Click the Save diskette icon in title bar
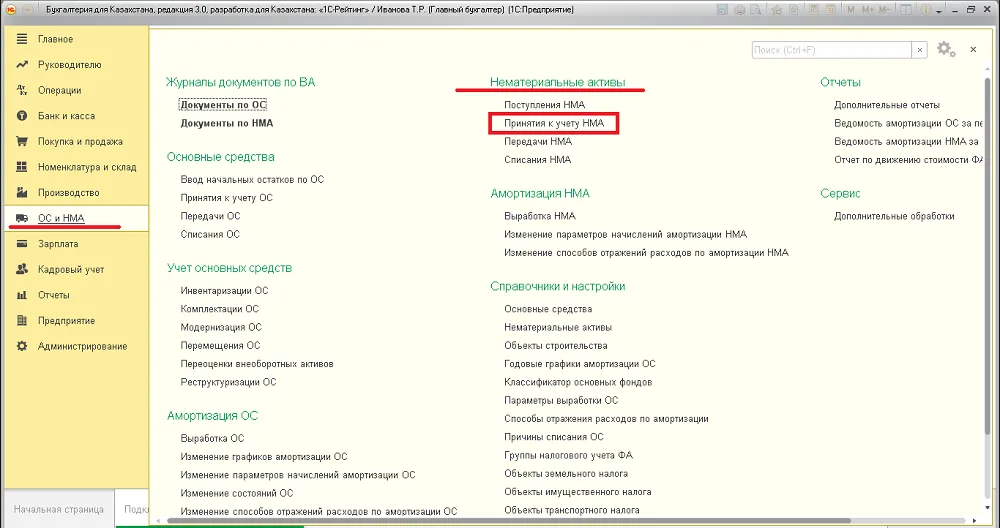 [x=722, y=10]
